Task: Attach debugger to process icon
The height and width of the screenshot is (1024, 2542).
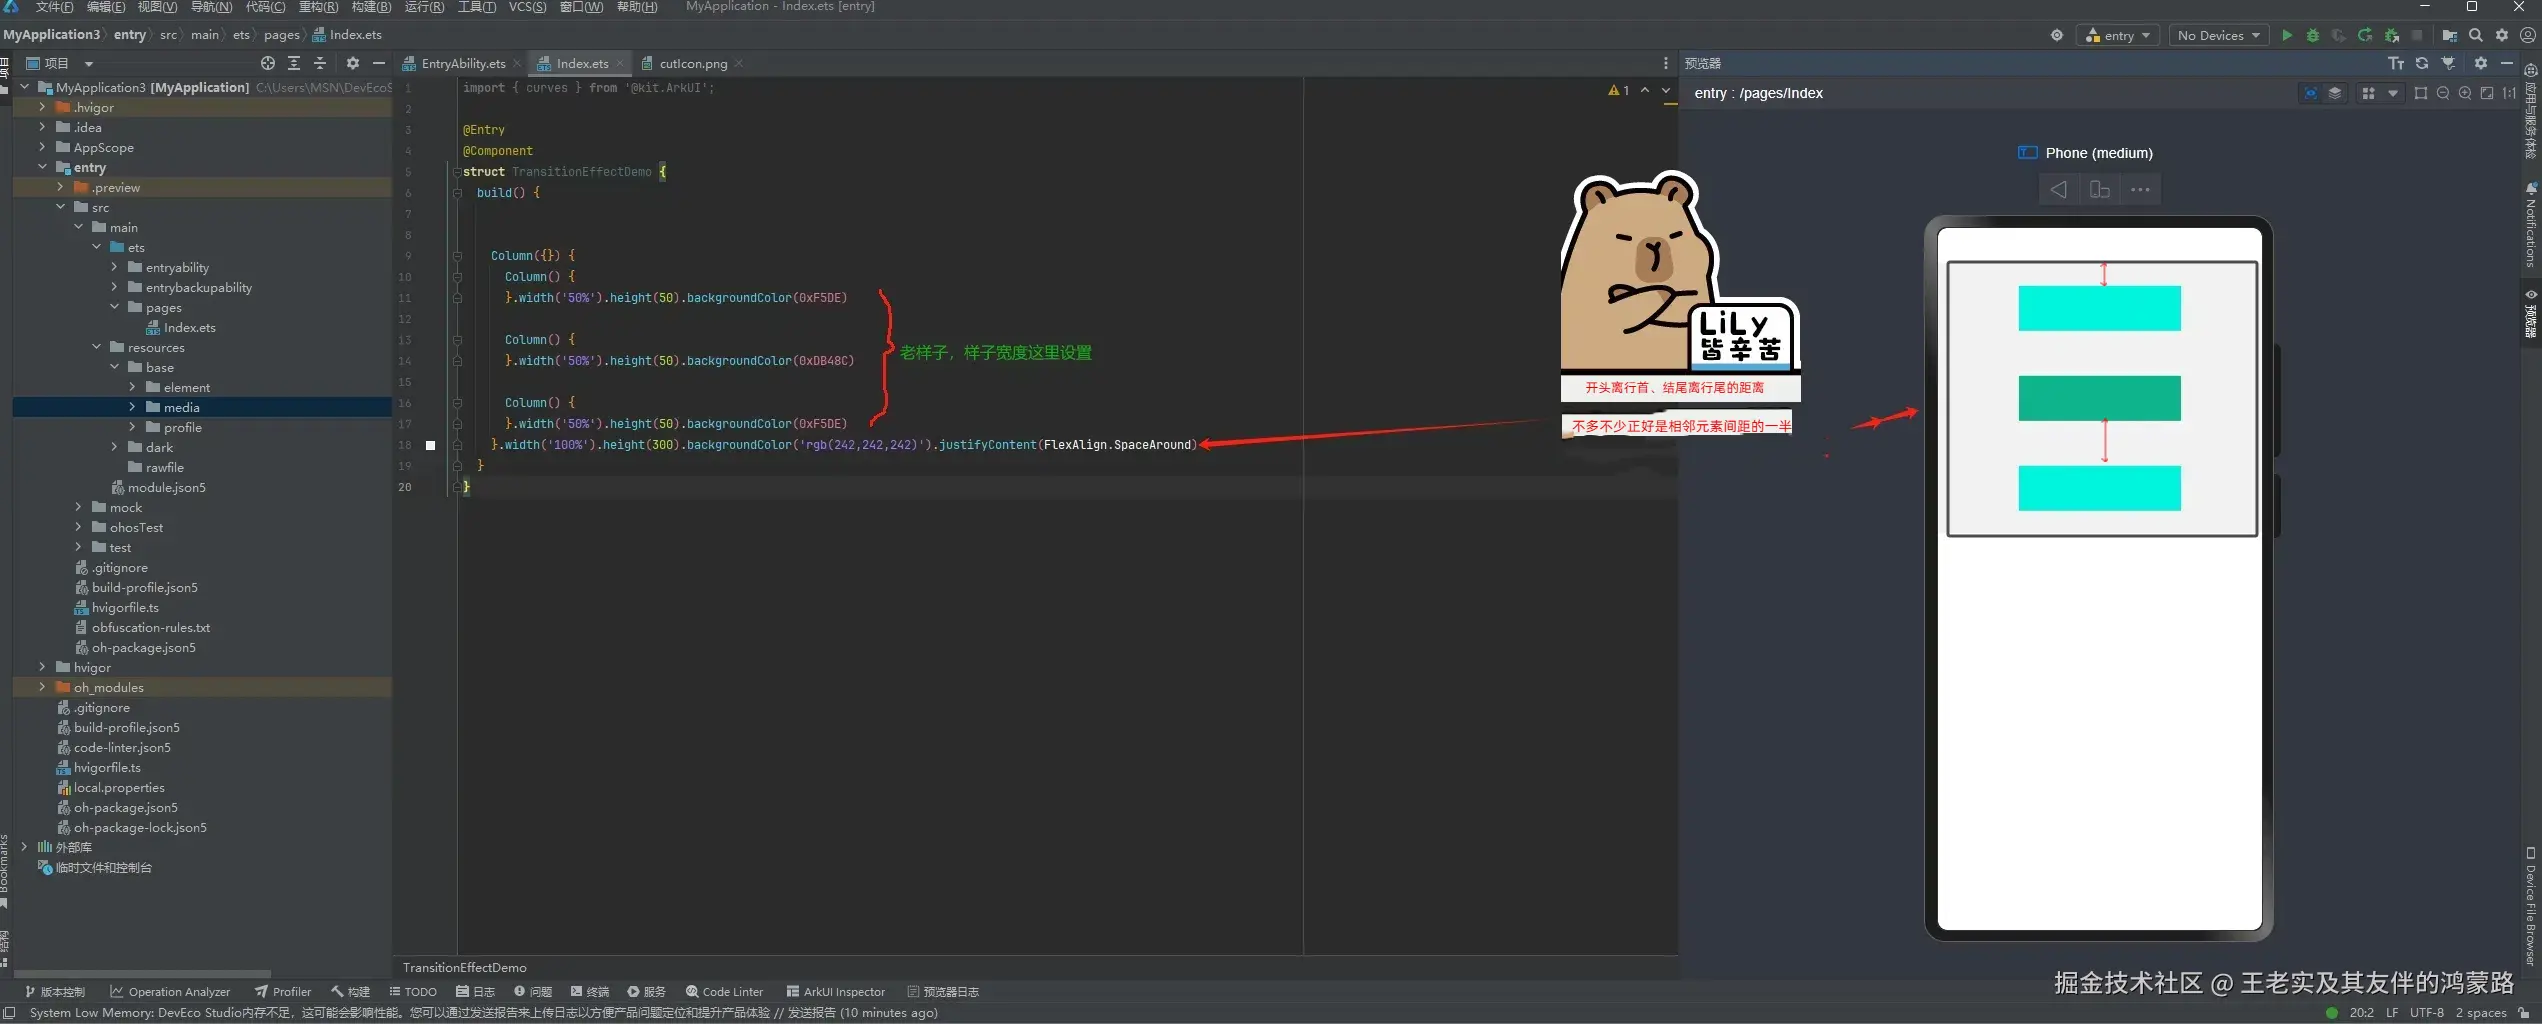Action: 2391,35
